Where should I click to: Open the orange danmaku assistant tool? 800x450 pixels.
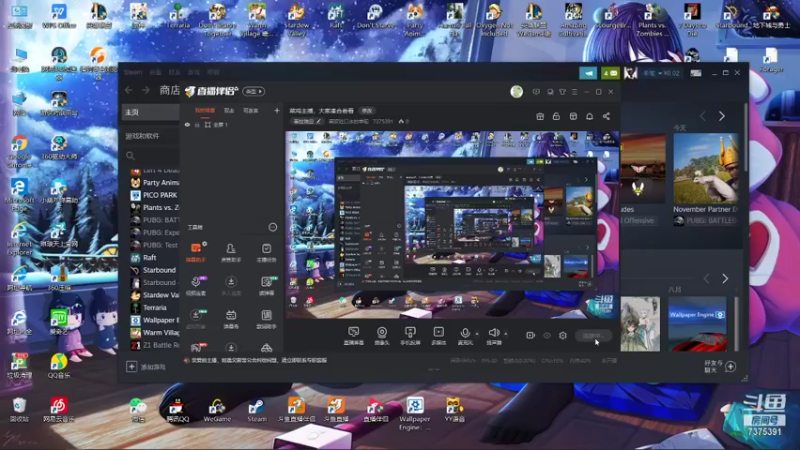(196, 248)
